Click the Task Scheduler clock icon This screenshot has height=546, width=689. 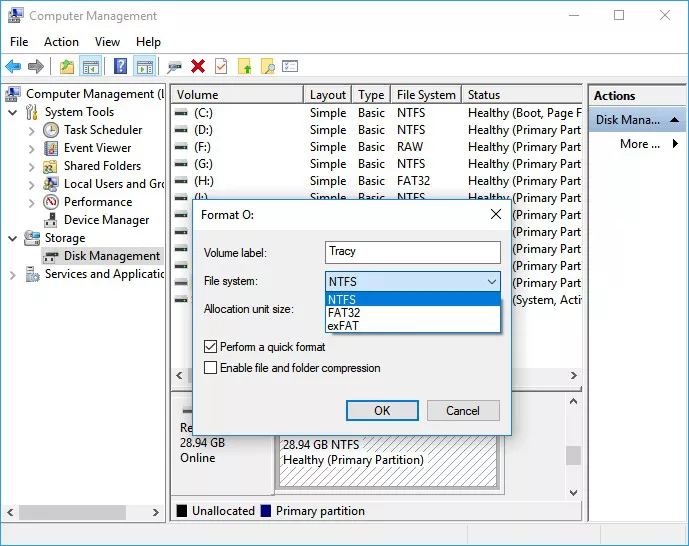[x=52, y=130]
